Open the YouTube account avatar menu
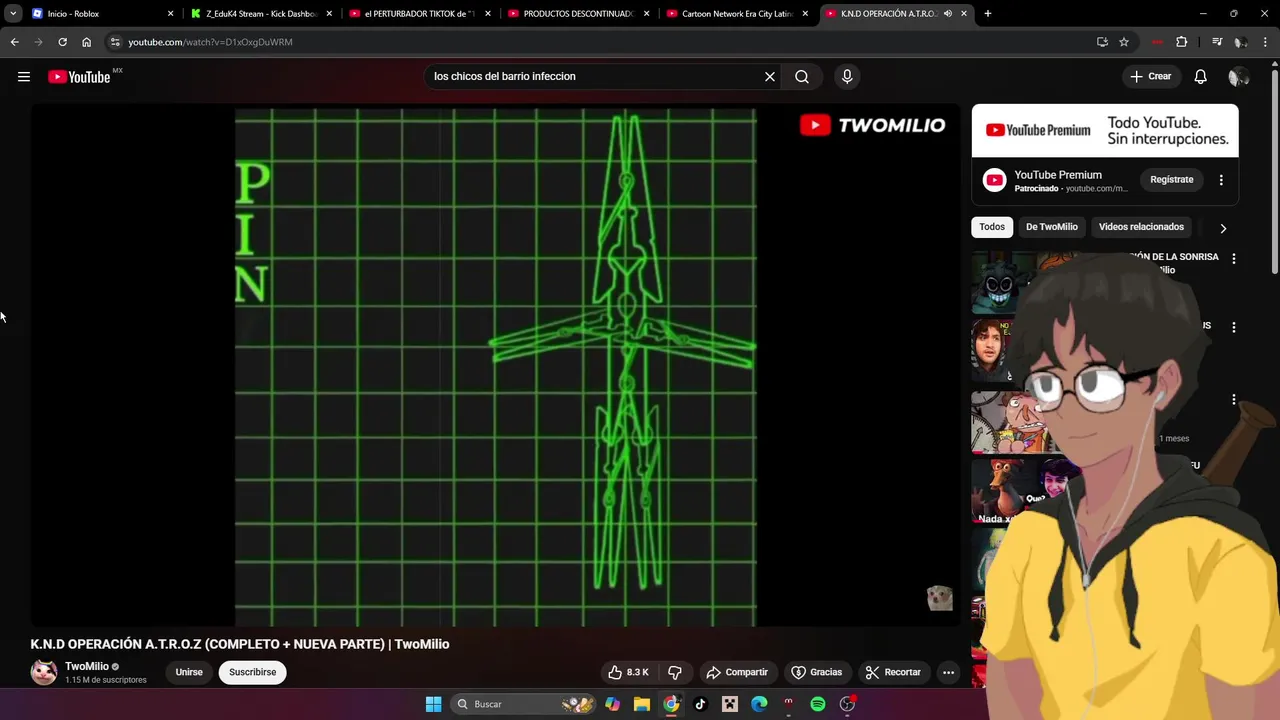 coord(1239,77)
